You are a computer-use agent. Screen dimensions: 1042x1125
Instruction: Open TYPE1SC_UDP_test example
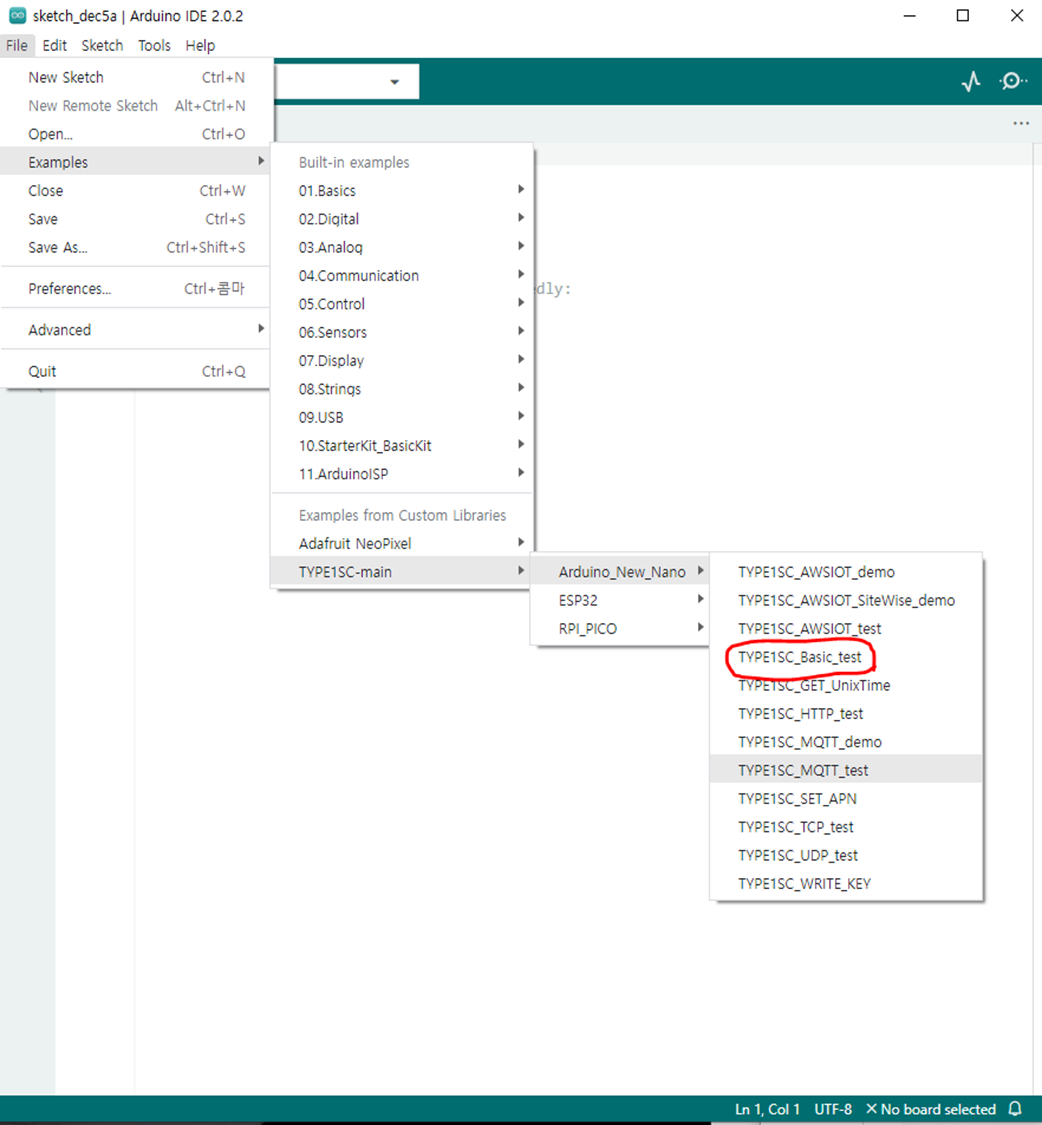846,855
